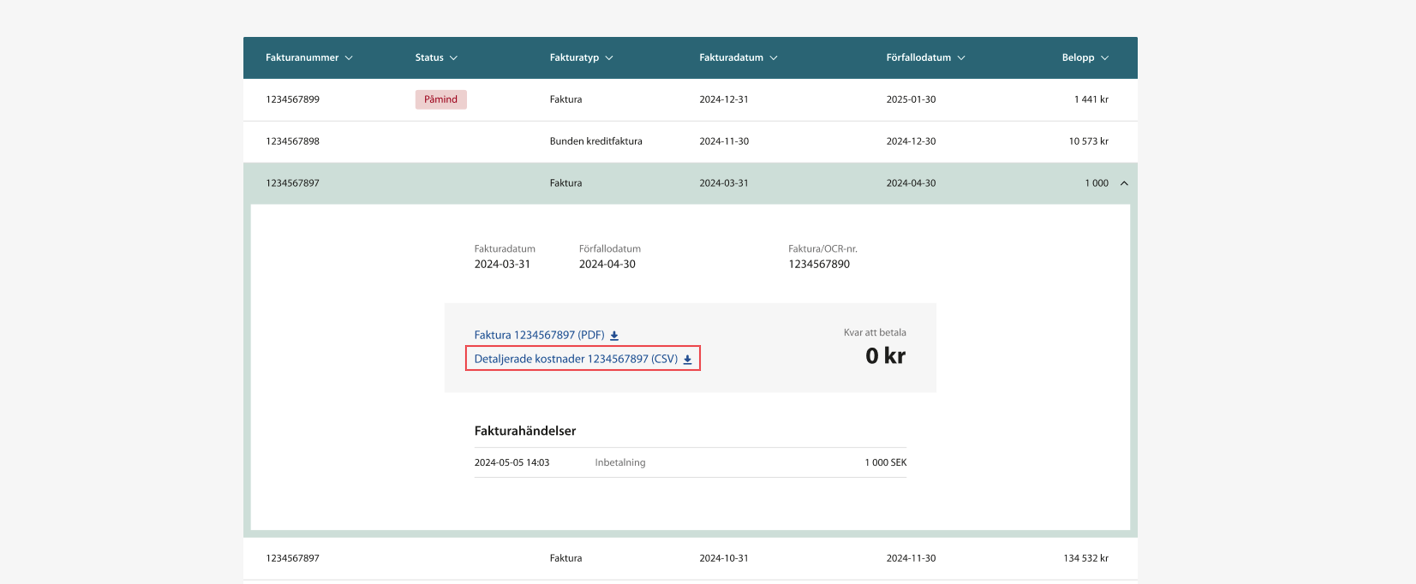Sort by Fakturanummer column header
The image size is (1416, 584).
[309, 58]
